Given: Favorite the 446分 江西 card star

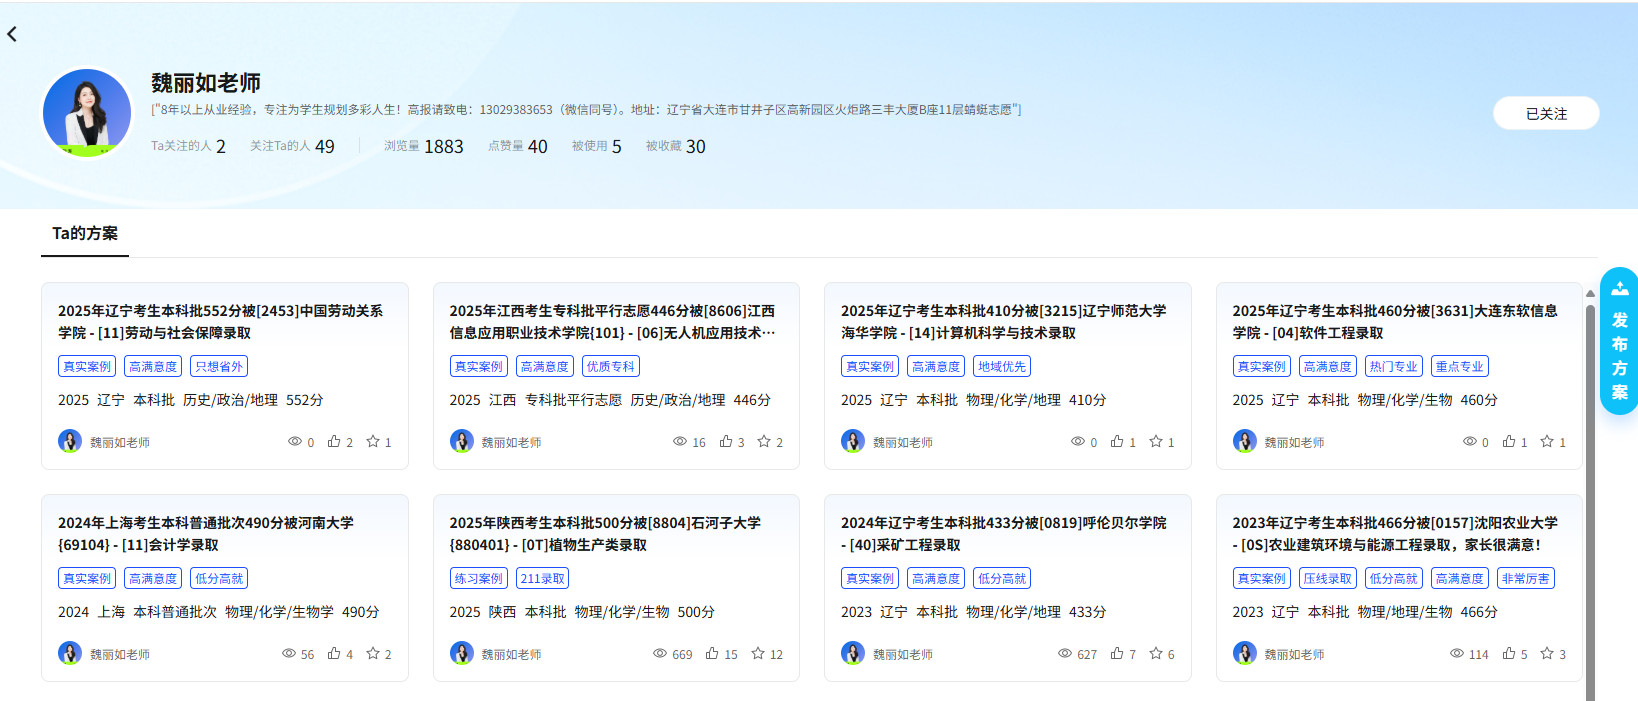Looking at the screenshot, I should coord(764,441).
